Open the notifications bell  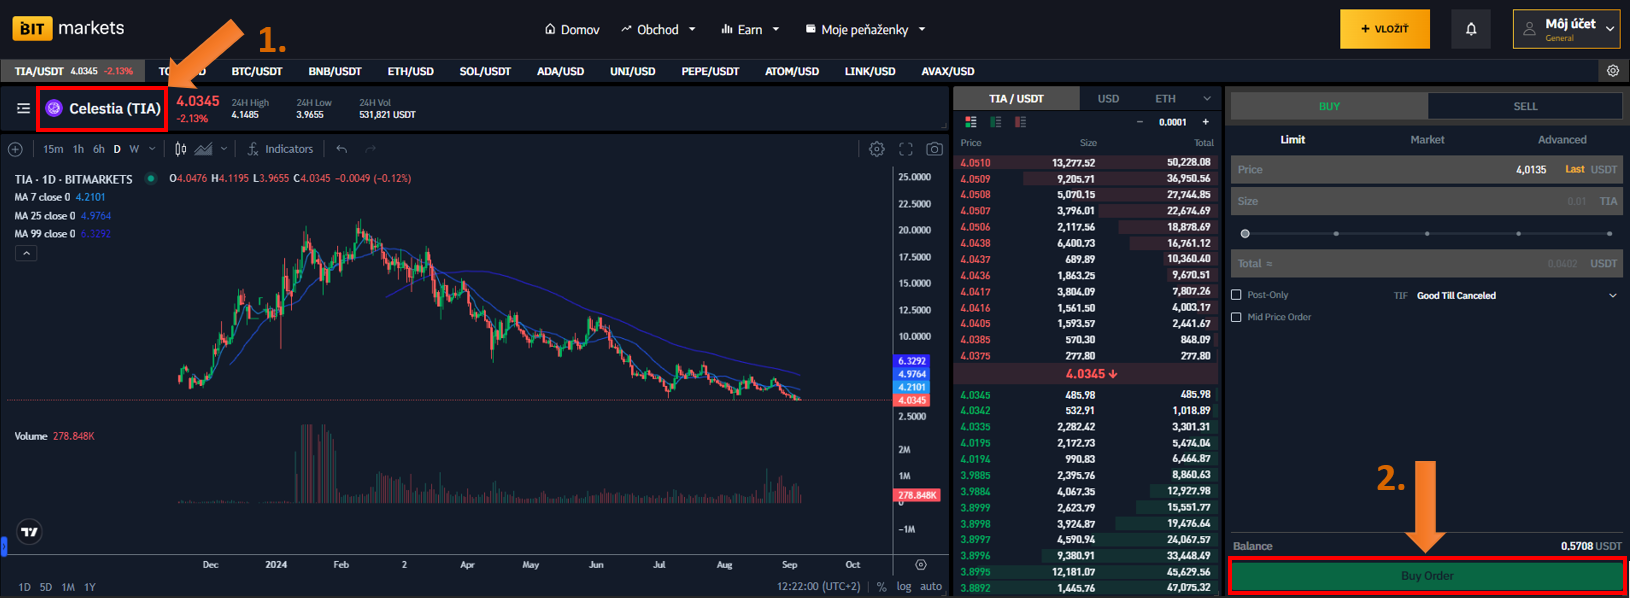(1470, 29)
